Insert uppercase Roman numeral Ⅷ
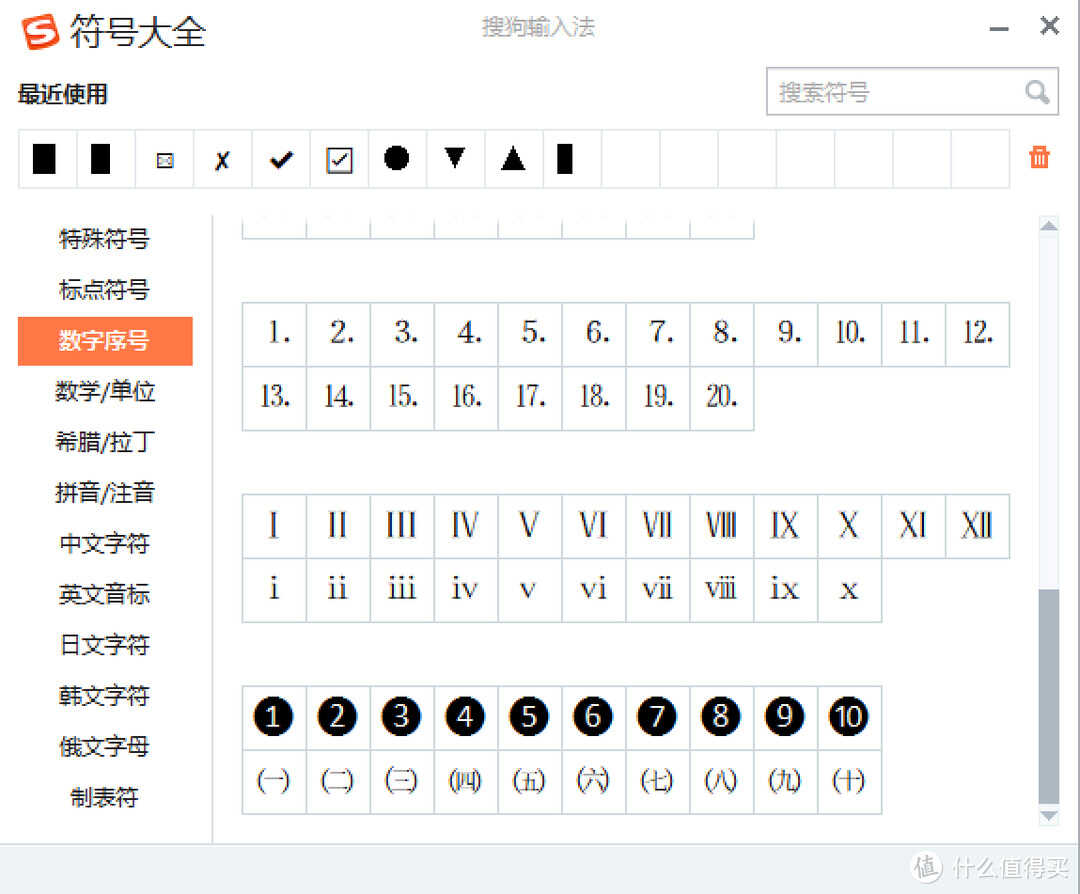 (721, 526)
